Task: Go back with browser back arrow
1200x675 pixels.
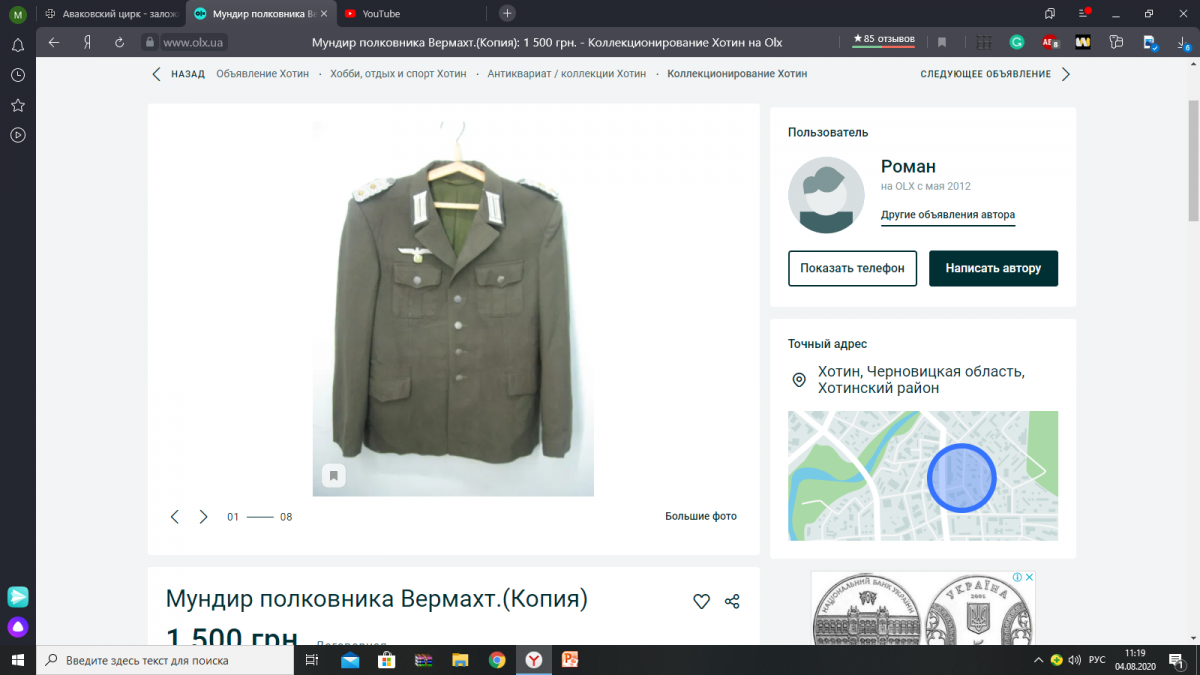Action: (x=54, y=42)
